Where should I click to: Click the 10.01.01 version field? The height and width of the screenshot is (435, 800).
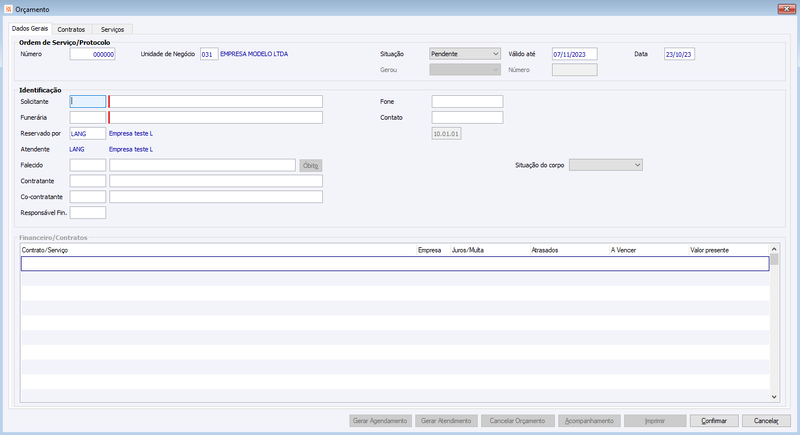click(x=446, y=134)
